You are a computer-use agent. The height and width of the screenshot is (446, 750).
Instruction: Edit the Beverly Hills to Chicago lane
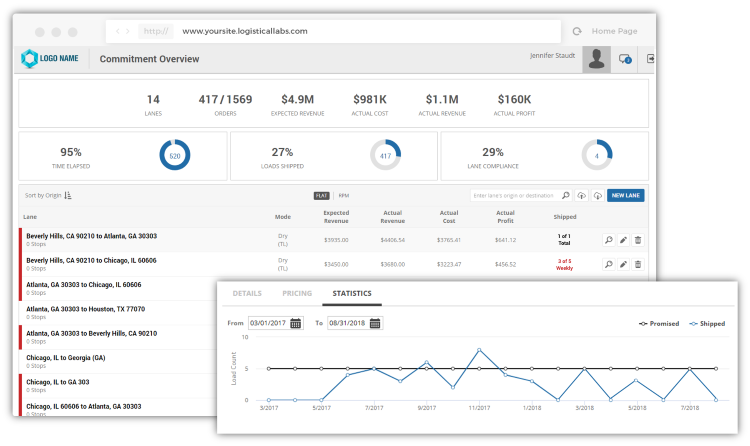[x=623, y=264]
